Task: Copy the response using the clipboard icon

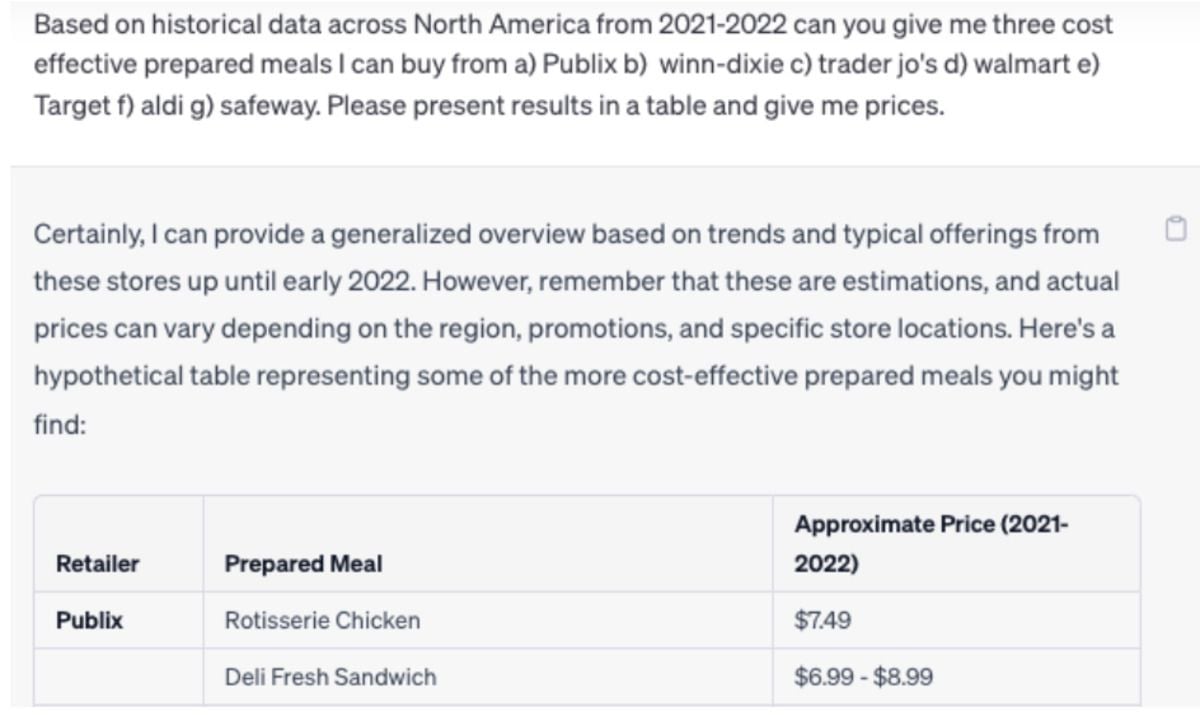Action: tap(1175, 228)
